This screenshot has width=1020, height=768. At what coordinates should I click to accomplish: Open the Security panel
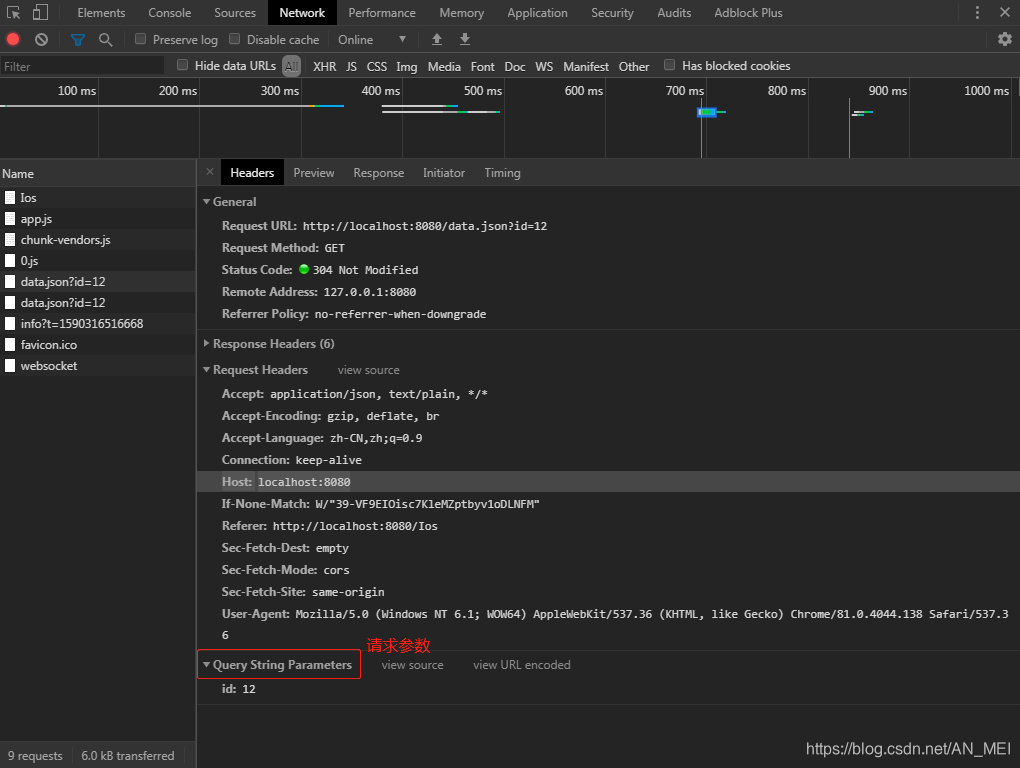tap(612, 12)
